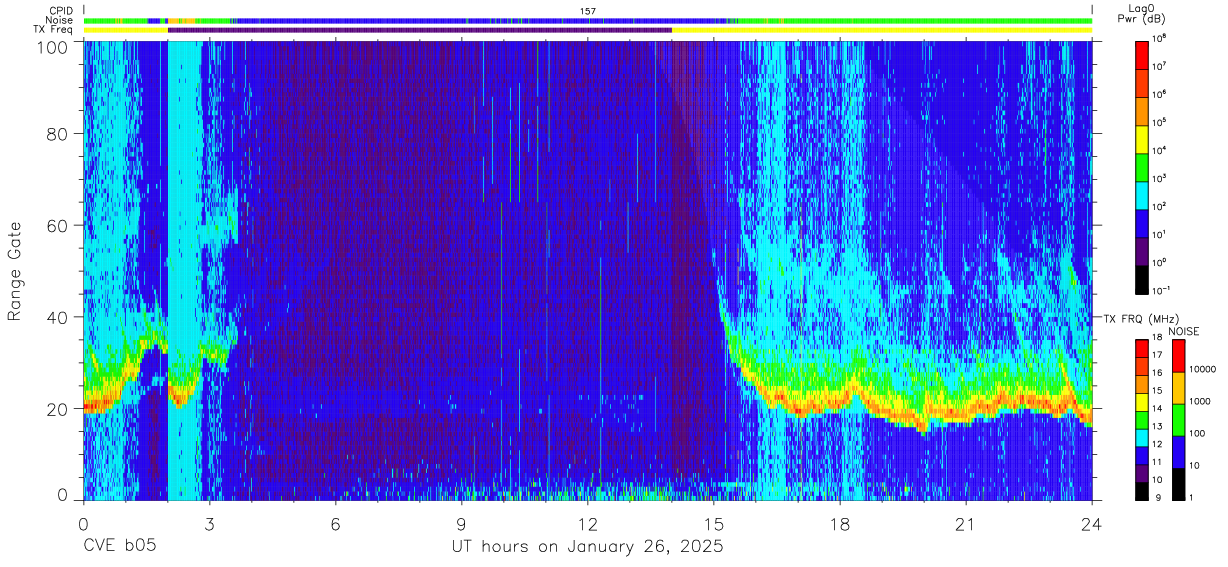Click the 80 tick label on the range gate axis

point(59,134)
